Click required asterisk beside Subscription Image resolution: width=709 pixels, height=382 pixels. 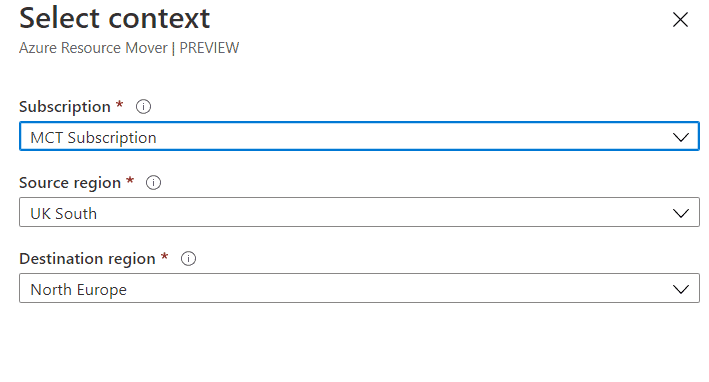119,104
